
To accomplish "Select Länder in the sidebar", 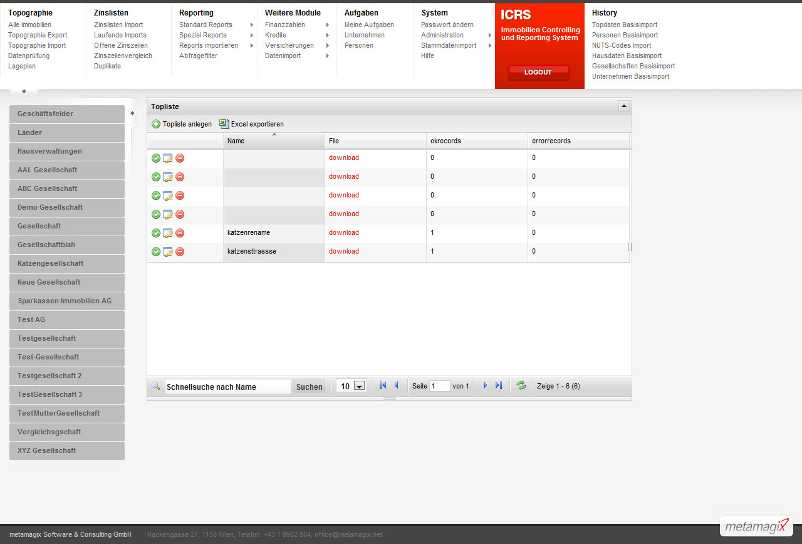I will [66, 132].
